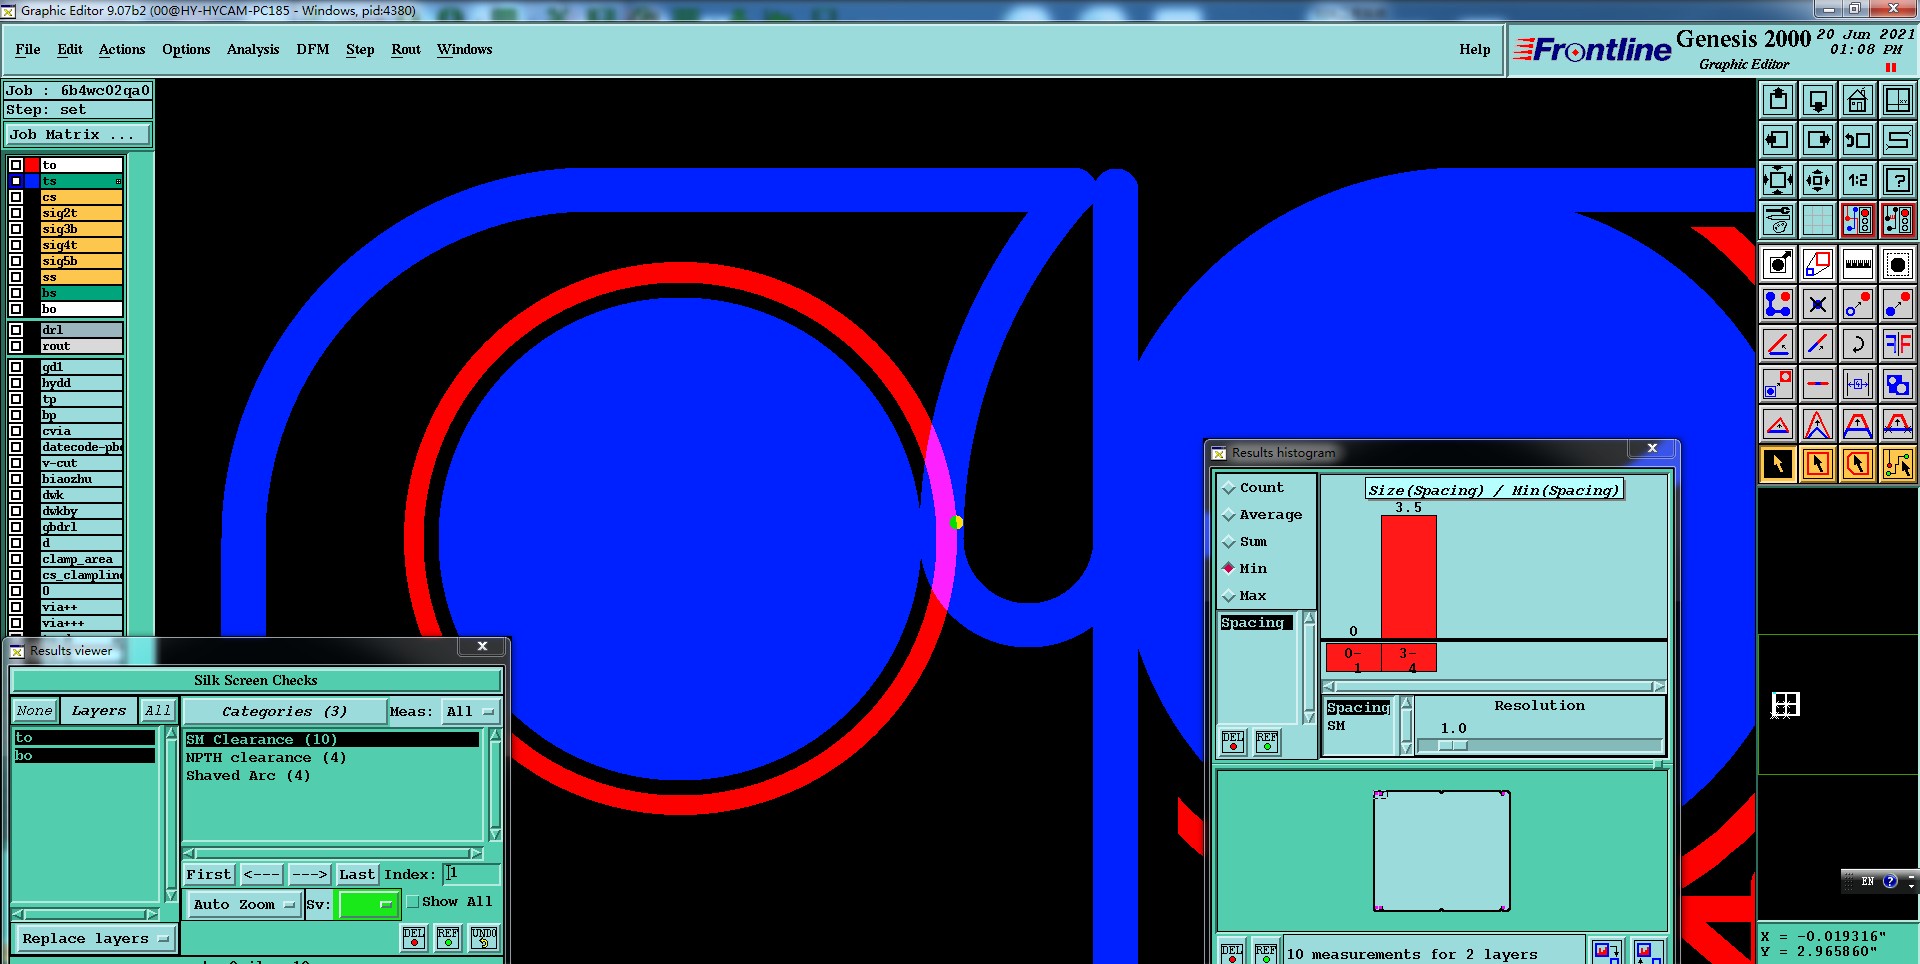Click the zoom out (shrink arrows) icon
Image resolution: width=1920 pixels, height=964 pixels.
point(1818,180)
